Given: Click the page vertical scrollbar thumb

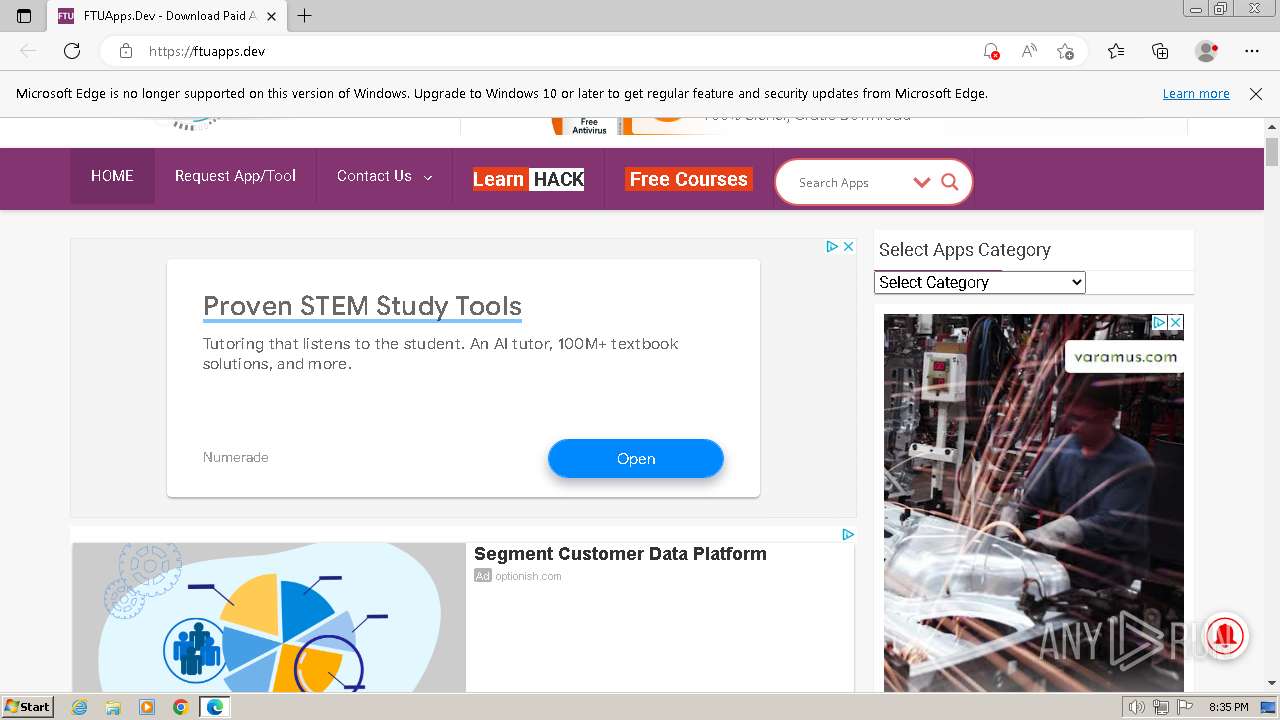Looking at the screenshot, I should coord(1272,152).
